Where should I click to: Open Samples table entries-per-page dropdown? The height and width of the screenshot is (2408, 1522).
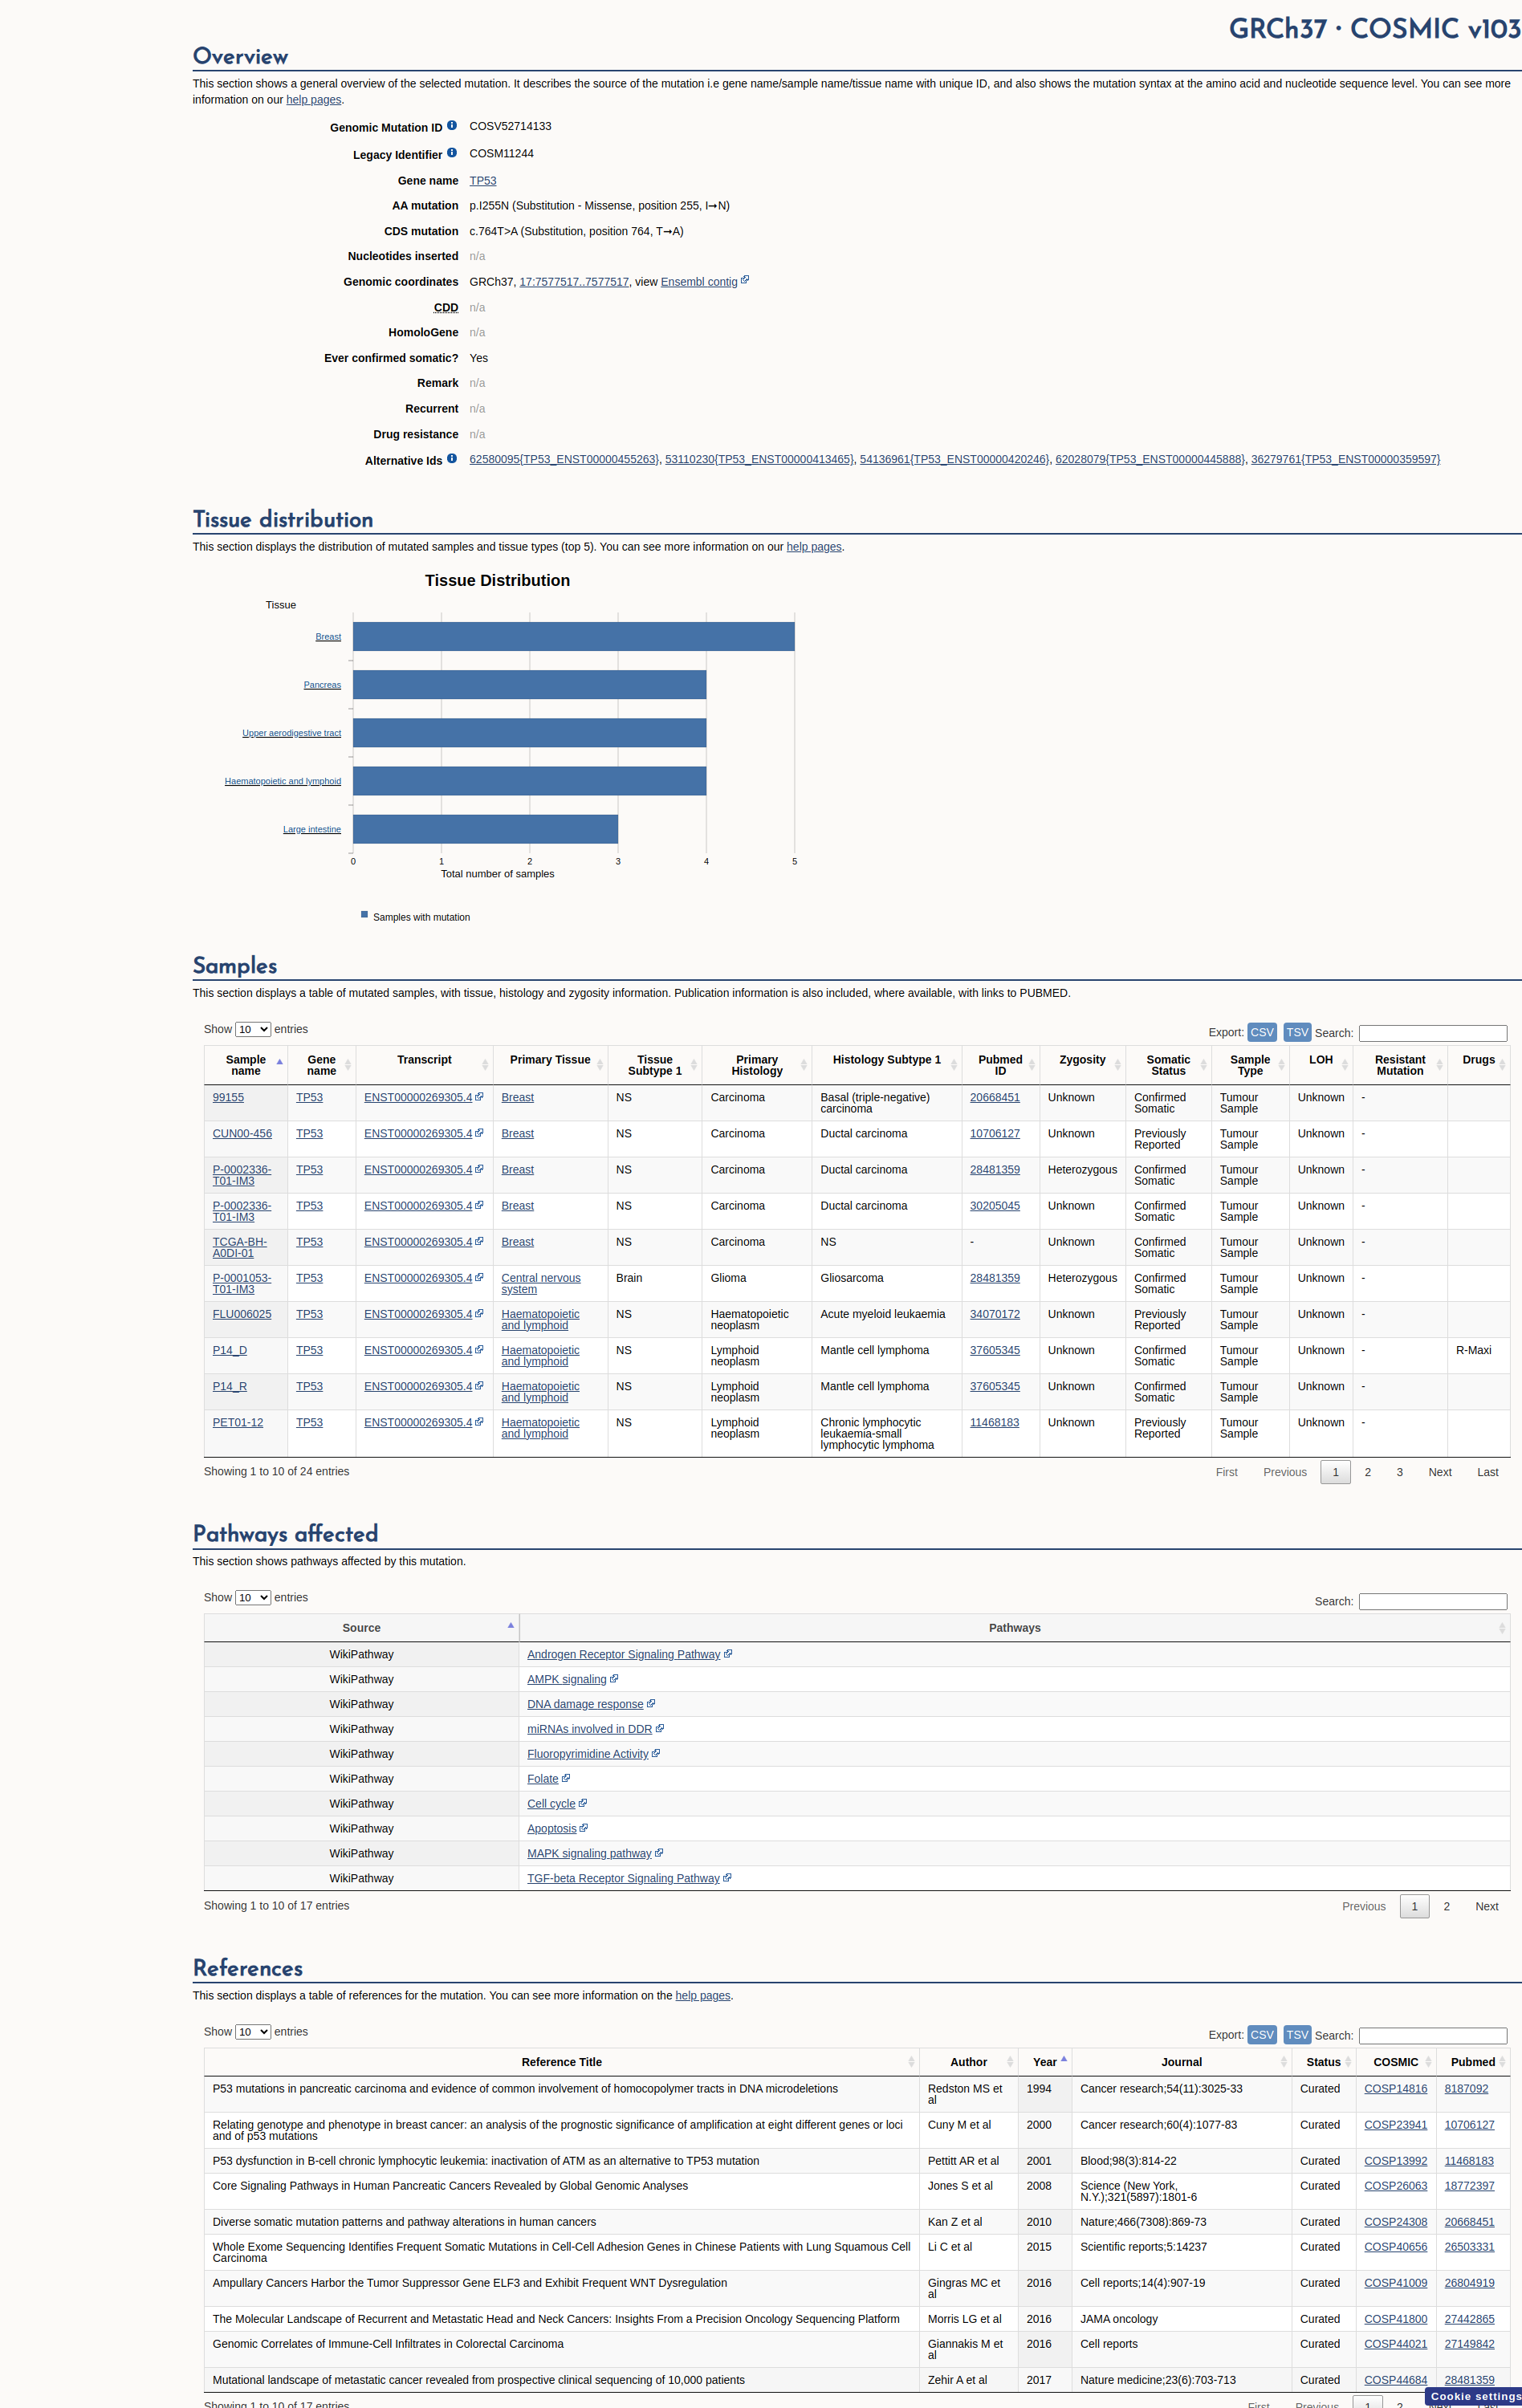253,1029
